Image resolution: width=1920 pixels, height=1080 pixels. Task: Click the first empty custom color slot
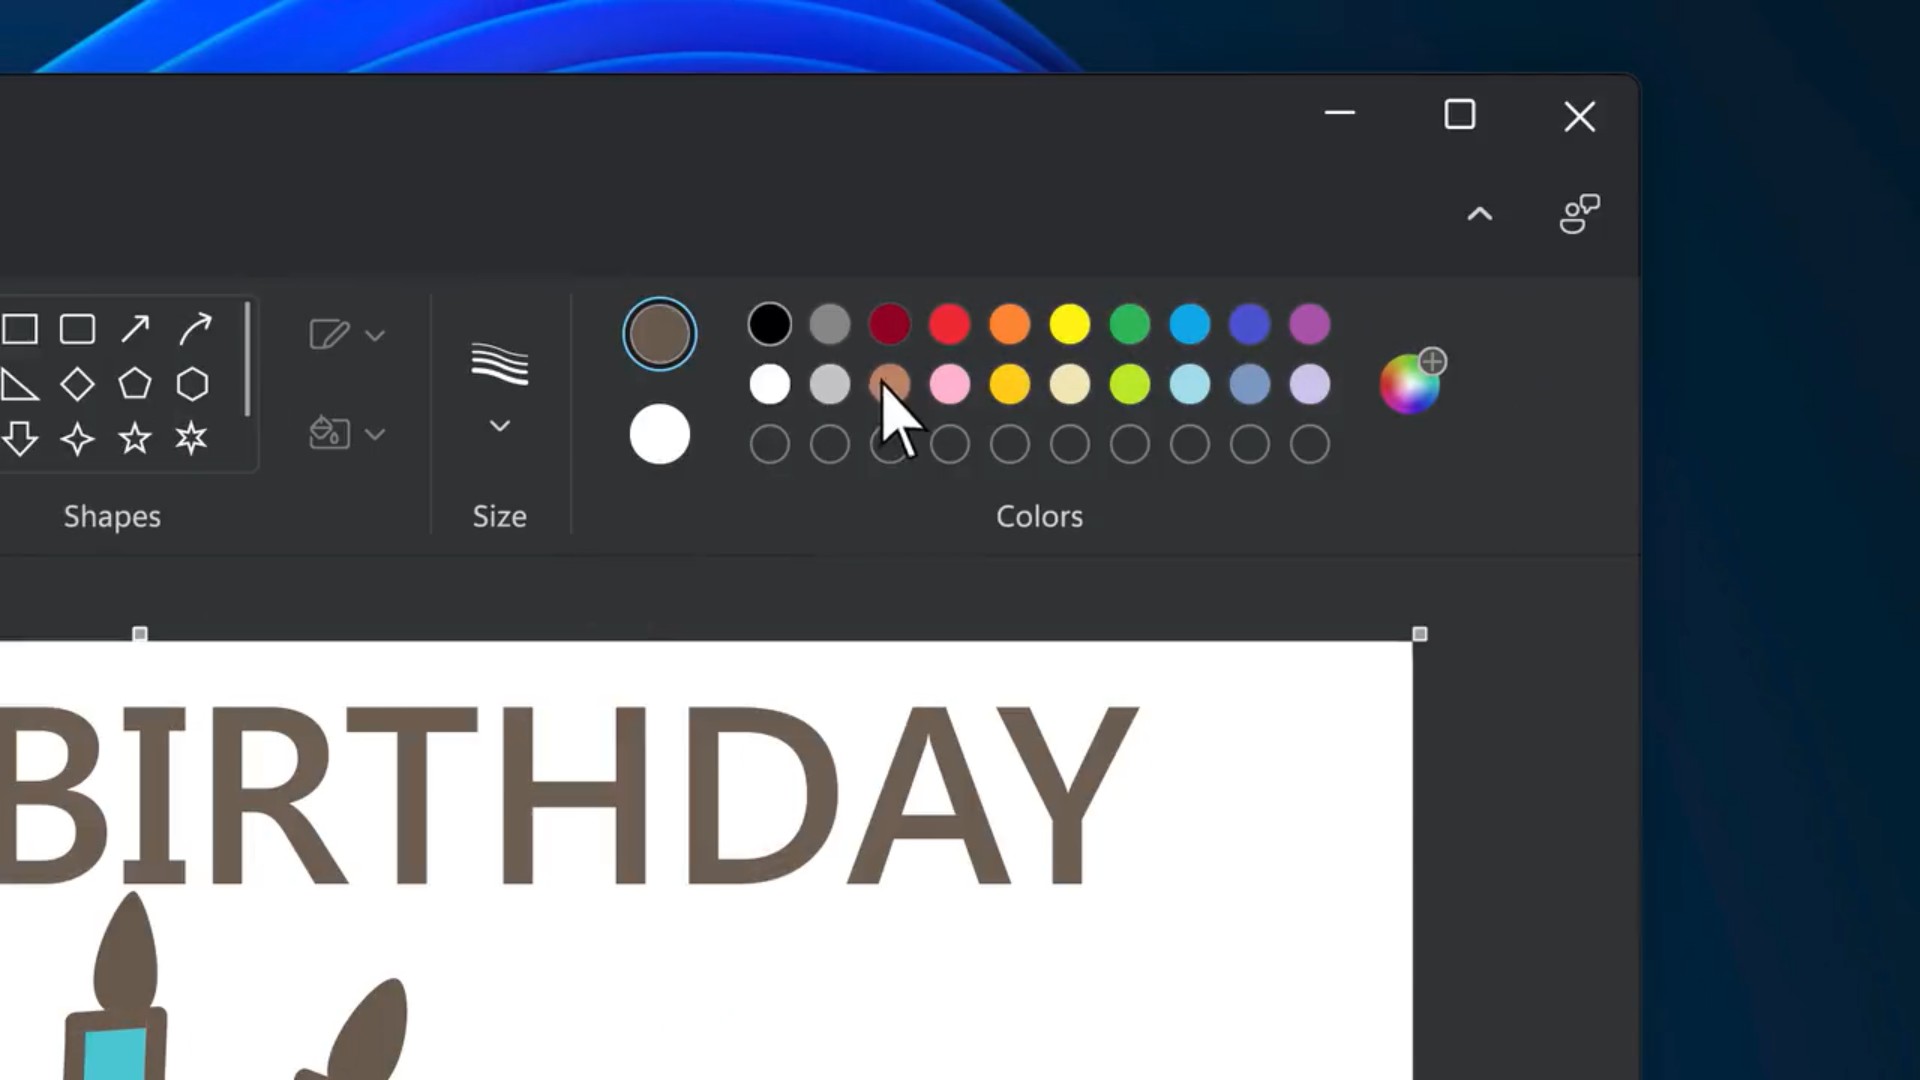pyautogui.click(x=770, y=444)
